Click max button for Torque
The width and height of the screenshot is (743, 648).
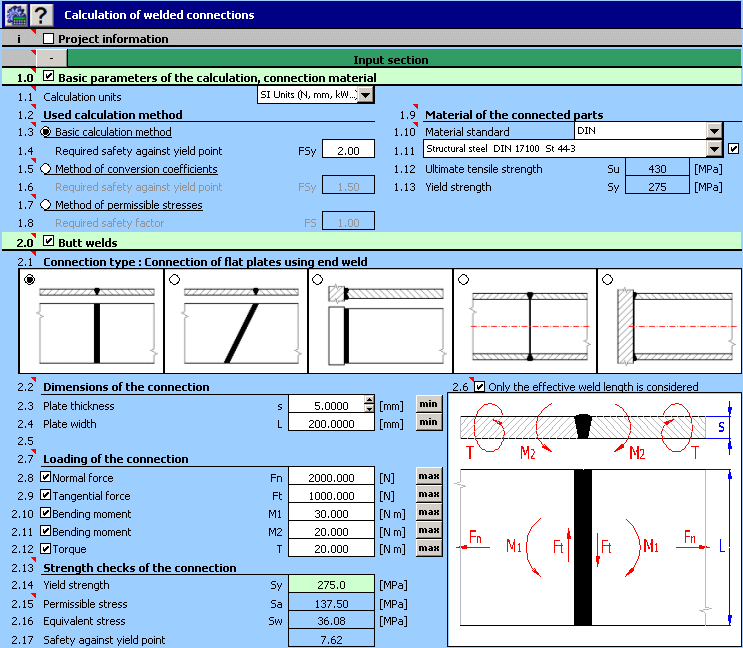click(x=429, y=548)
